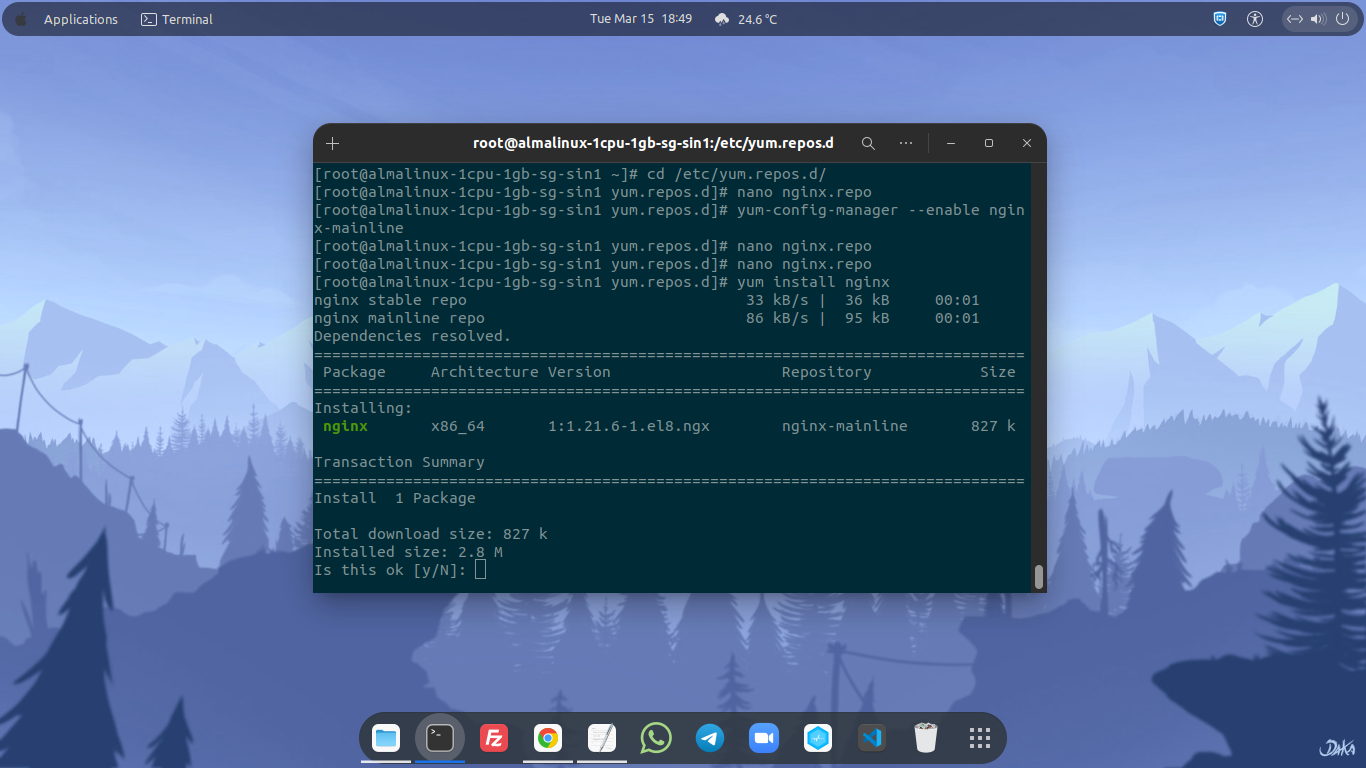Open the text editor notepad dock icon
Image resolution: width=1366 pixels, height=768 pixels.
coord(602,738)
